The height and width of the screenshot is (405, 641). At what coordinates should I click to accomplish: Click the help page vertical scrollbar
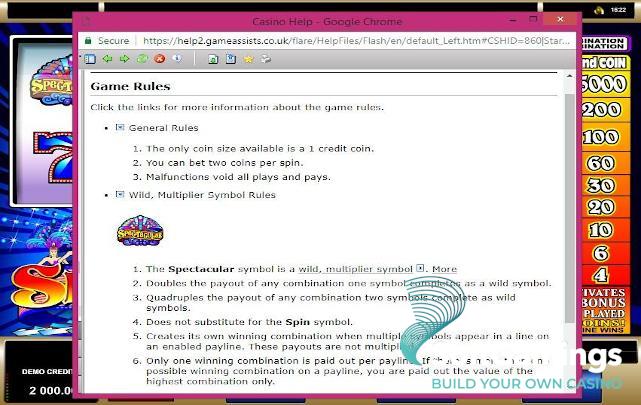pos(570,230)
